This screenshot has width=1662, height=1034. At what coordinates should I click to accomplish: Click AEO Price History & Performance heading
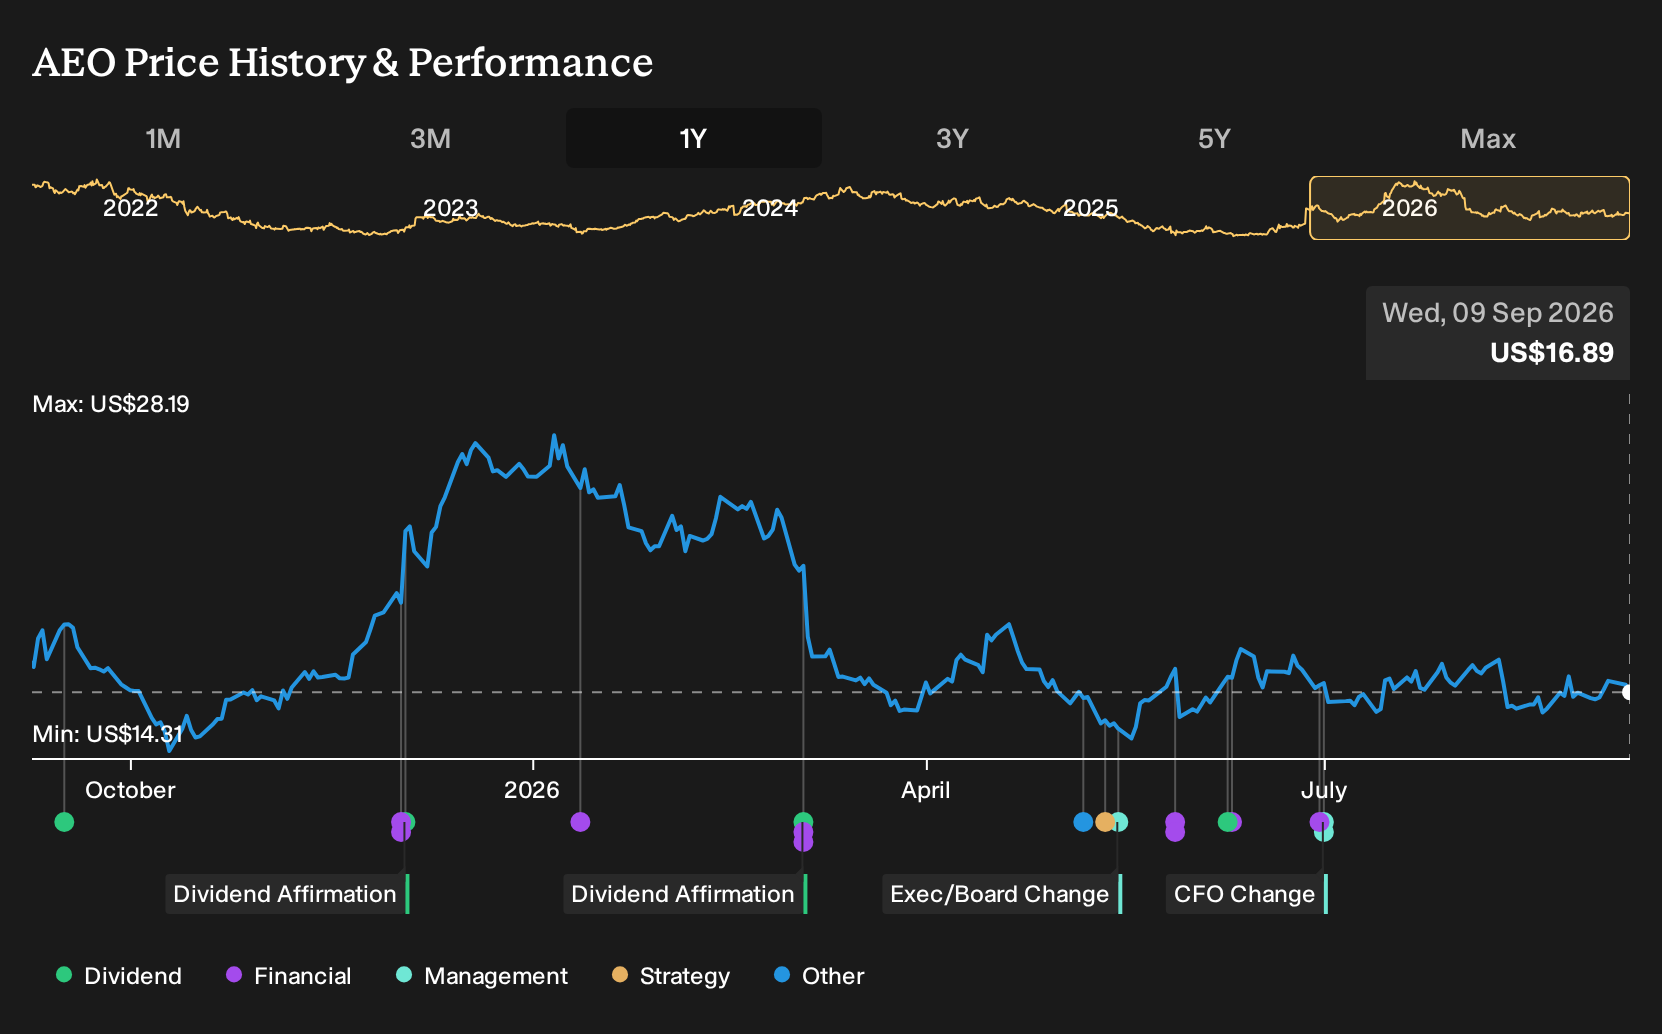coord(343,62)
